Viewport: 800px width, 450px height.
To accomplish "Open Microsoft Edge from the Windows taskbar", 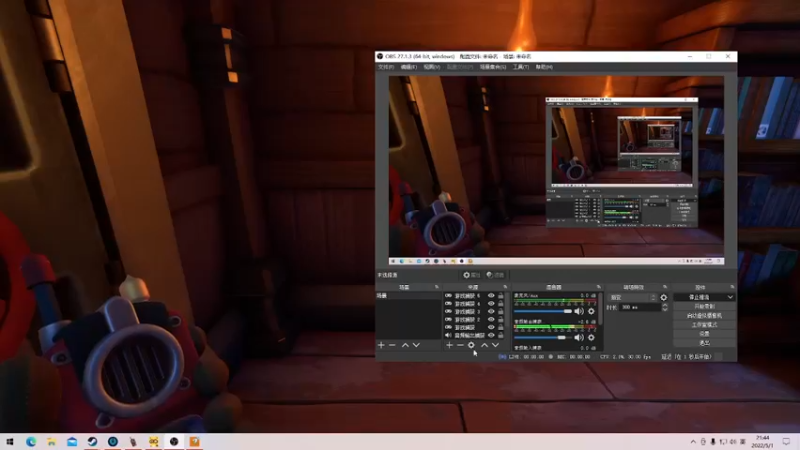I will 31,441.
